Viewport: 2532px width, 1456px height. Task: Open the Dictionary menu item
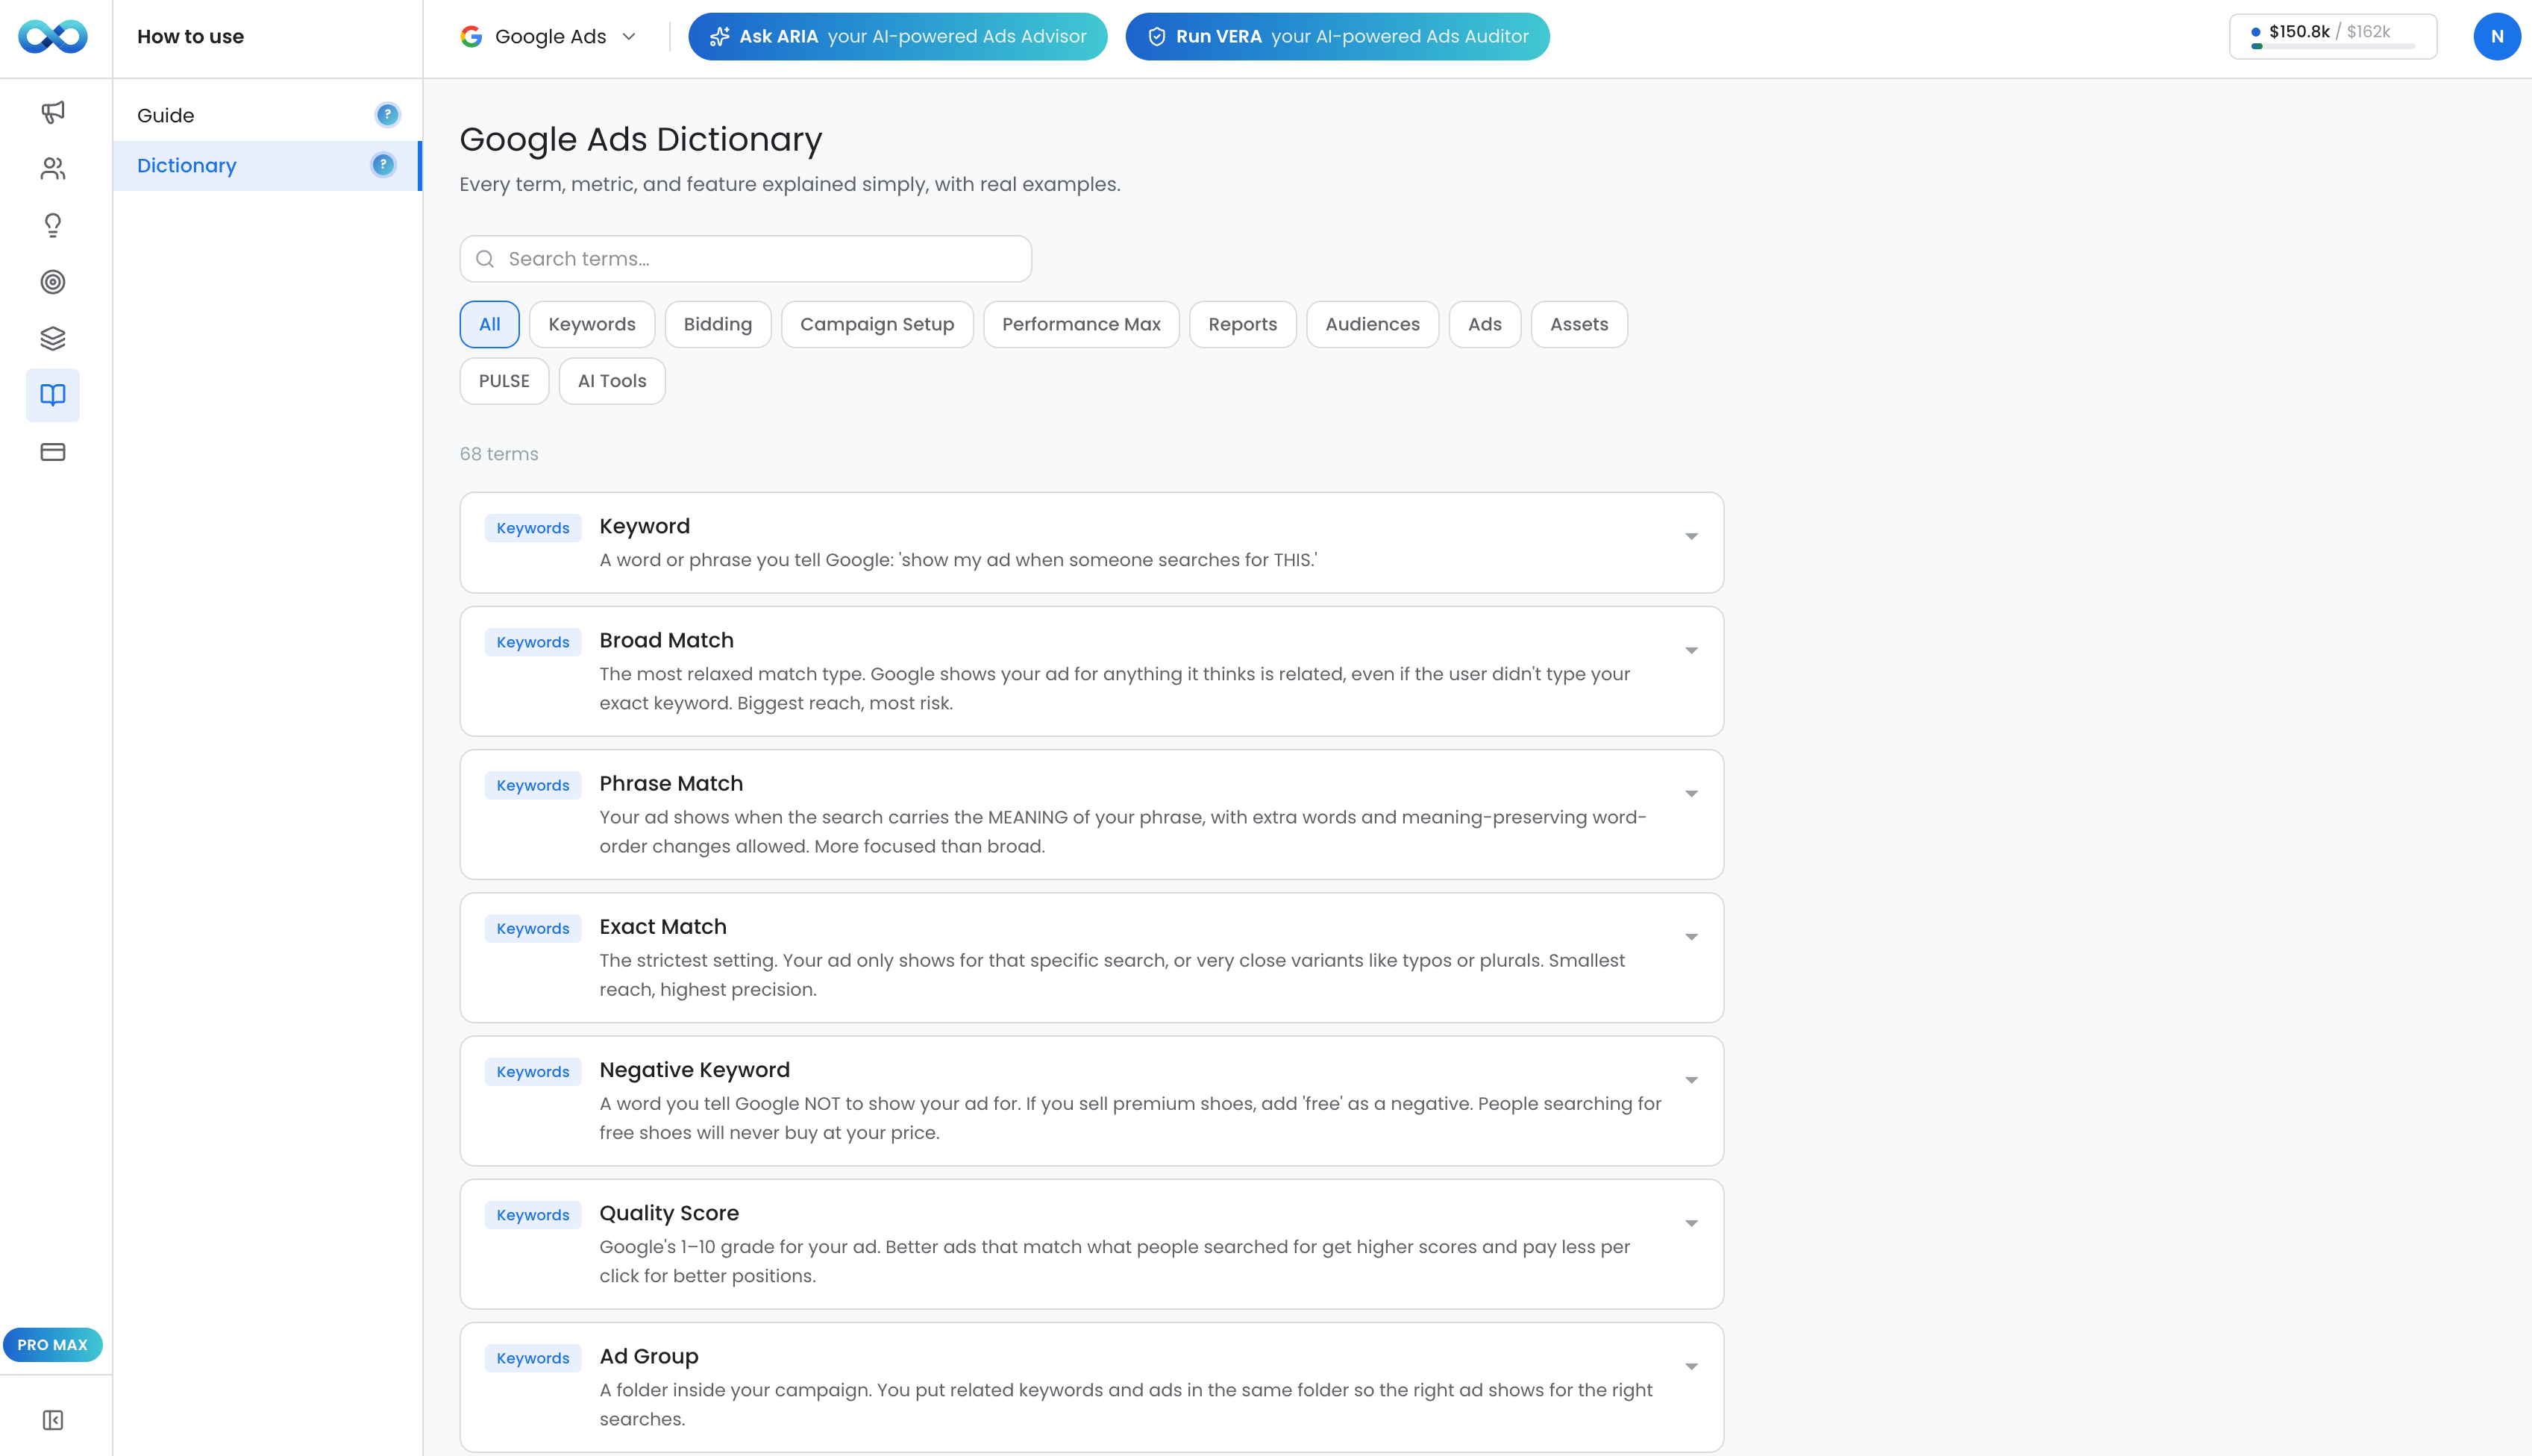click(267, 165)
